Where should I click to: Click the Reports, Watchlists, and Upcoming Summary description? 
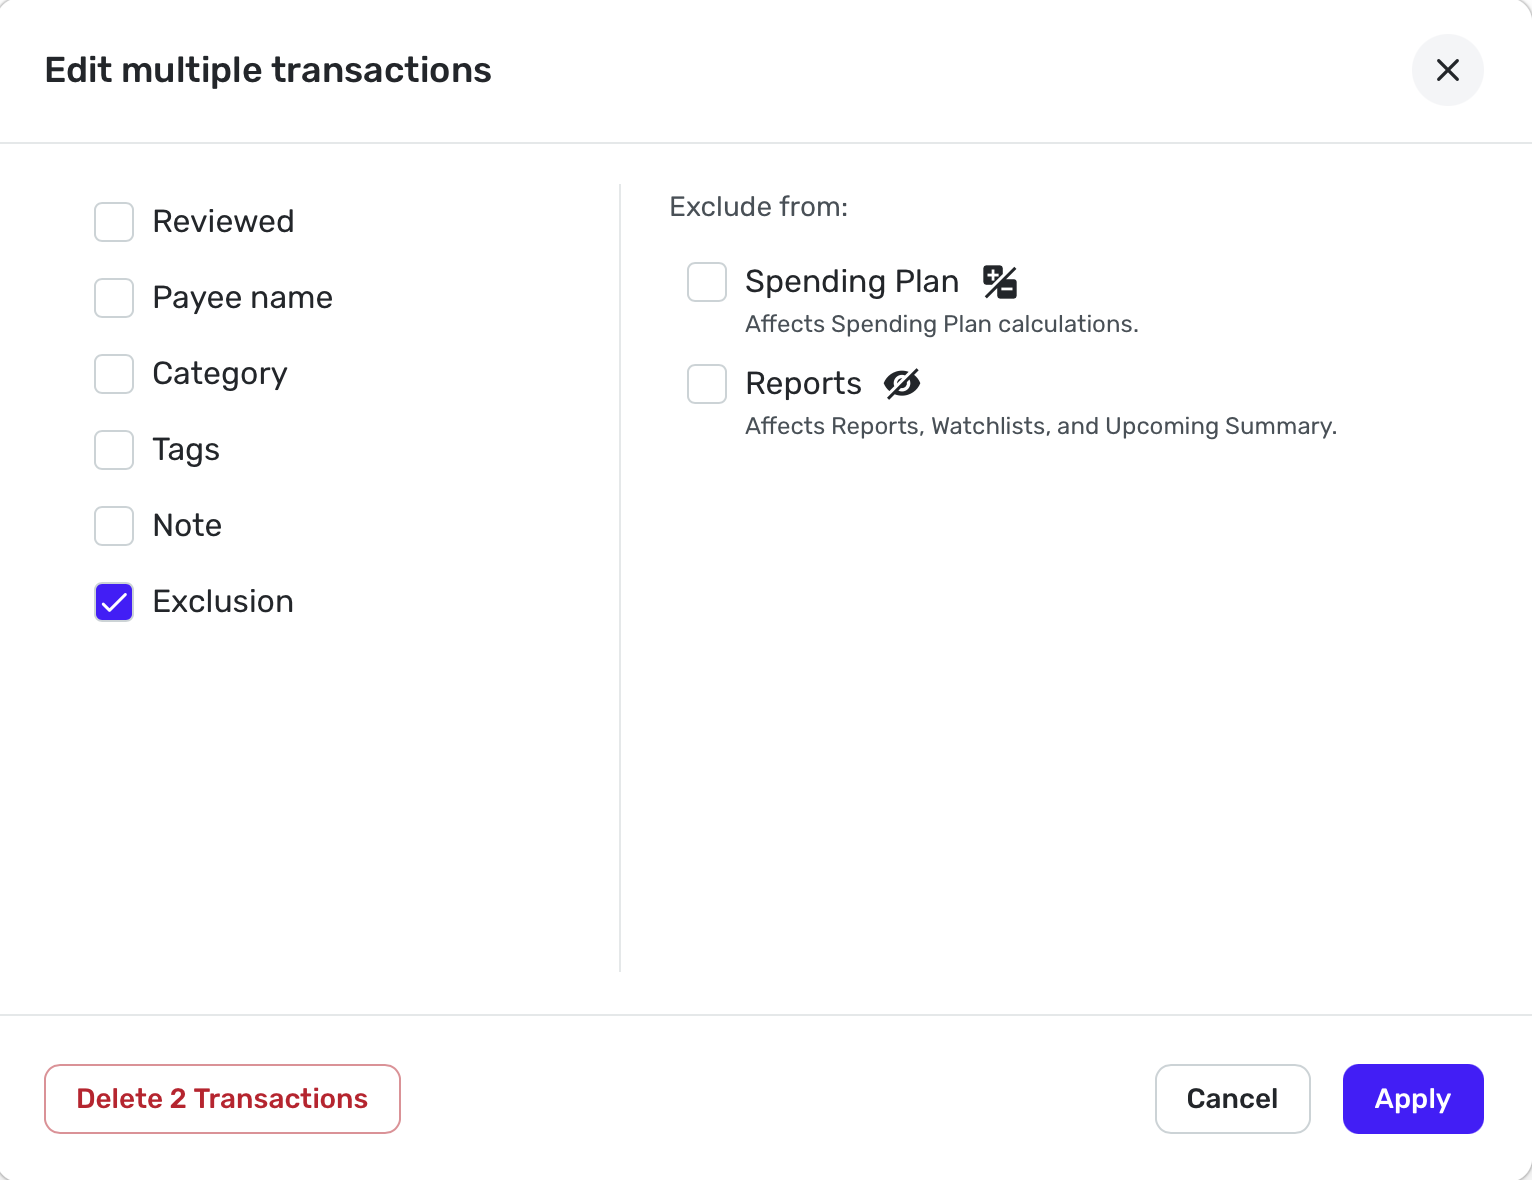[x=1040, y=426]
